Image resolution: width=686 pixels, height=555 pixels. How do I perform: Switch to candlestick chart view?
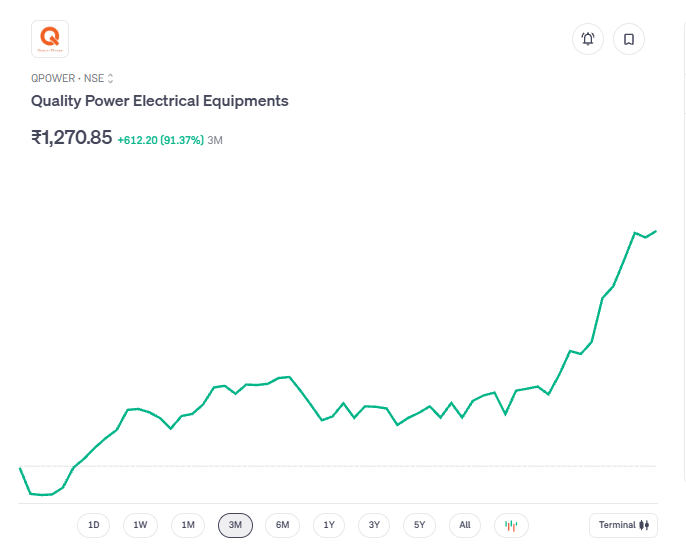point(511,525)
